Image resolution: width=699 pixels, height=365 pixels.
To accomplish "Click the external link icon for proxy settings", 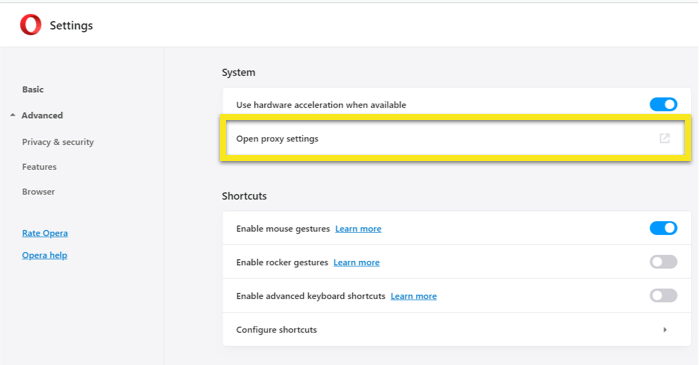I will point(664,138).
